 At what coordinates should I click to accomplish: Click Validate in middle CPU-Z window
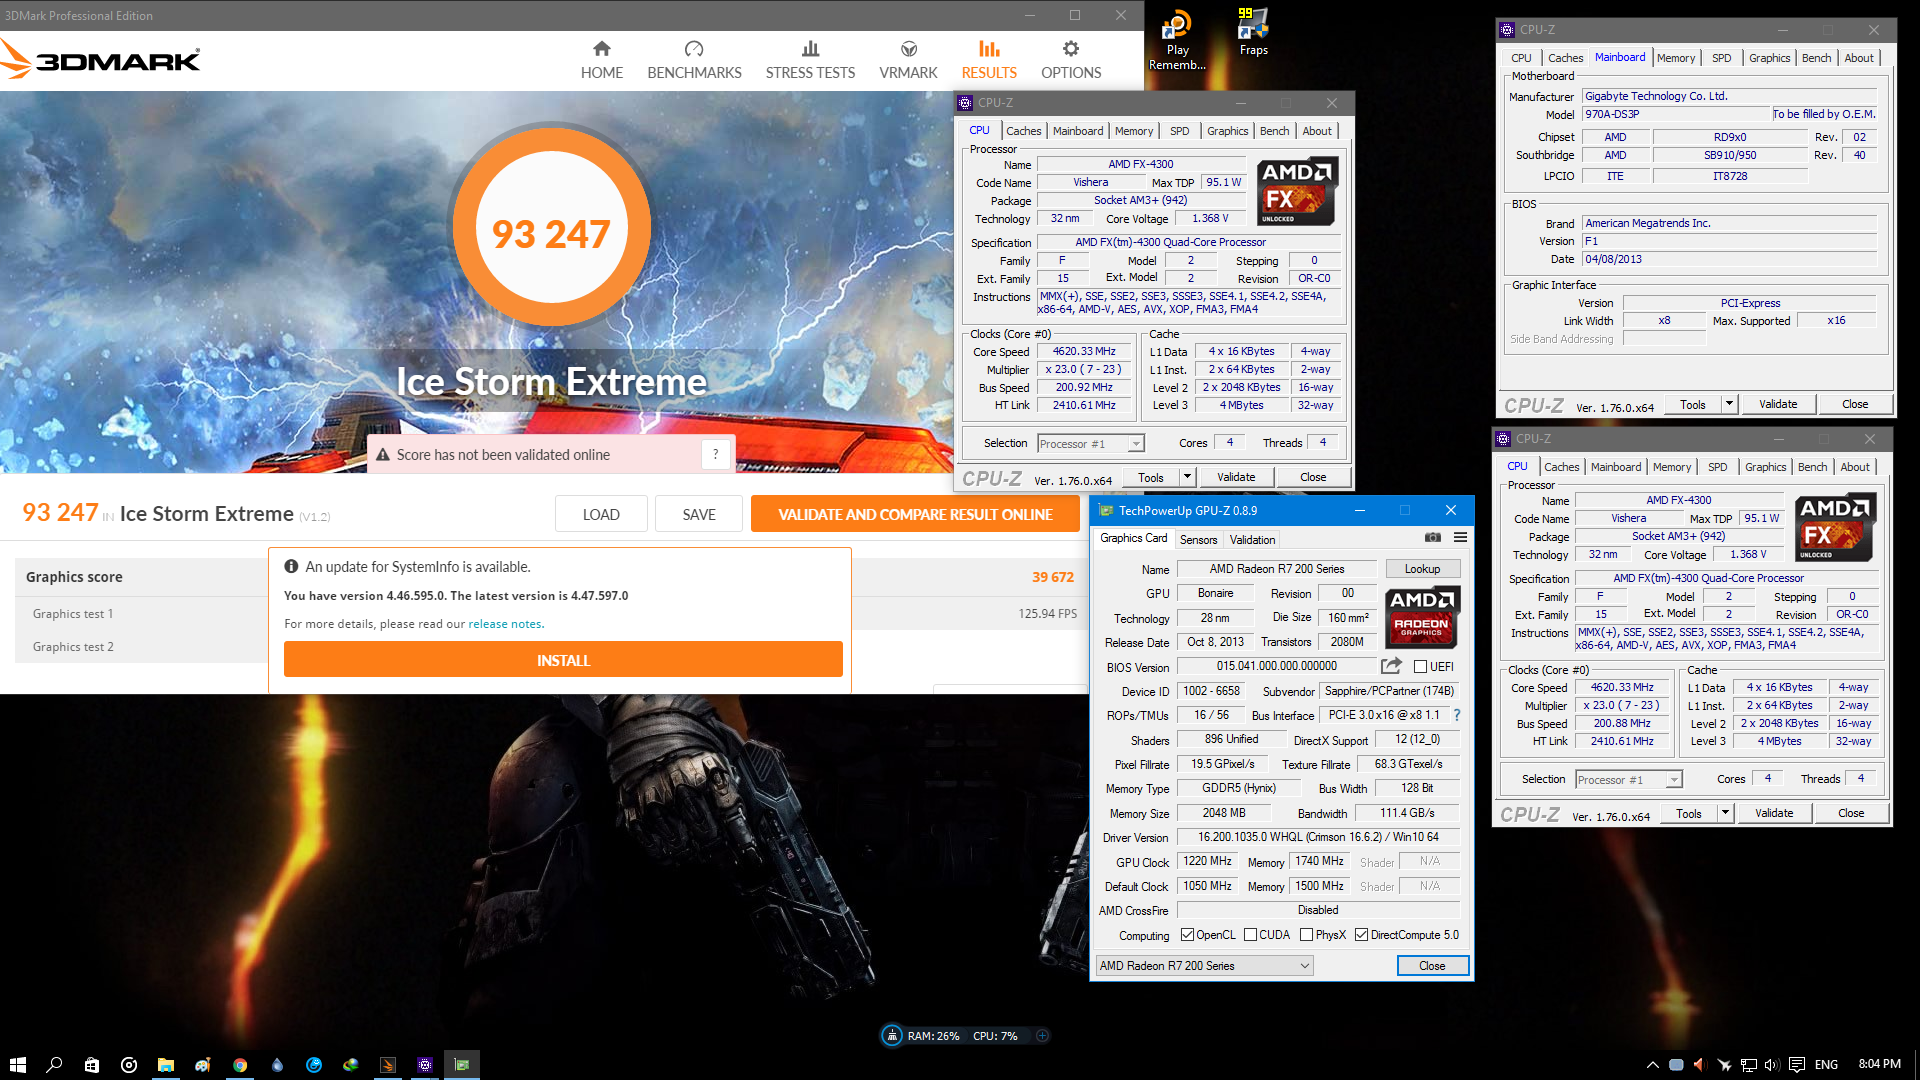[1236, 477]
